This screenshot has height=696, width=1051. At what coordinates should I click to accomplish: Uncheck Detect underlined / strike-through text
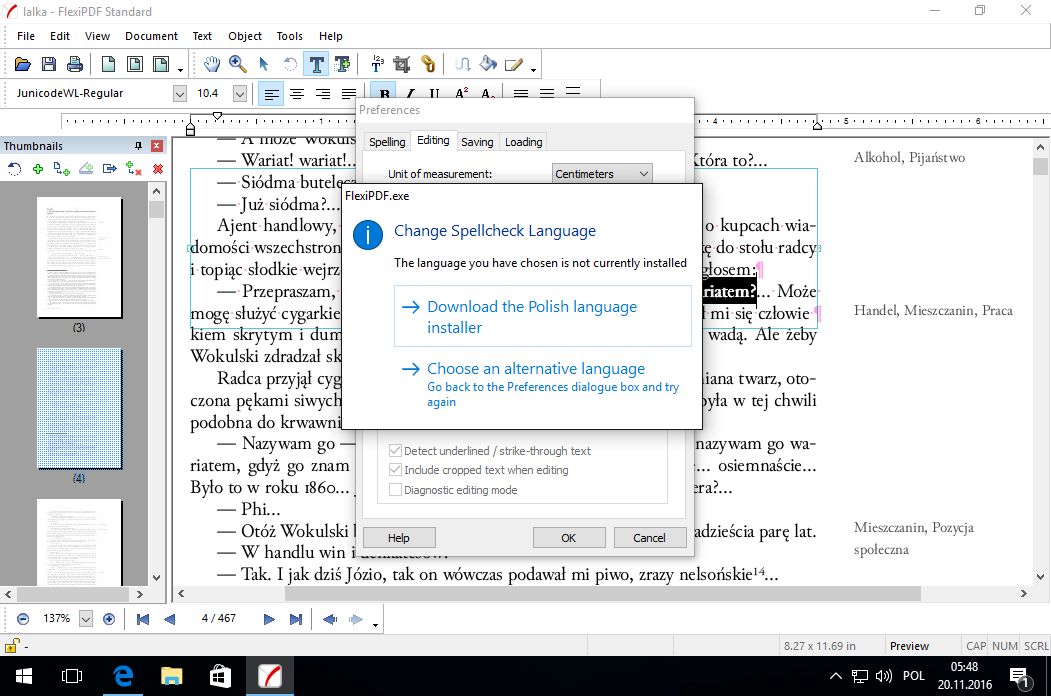(395, 450)
